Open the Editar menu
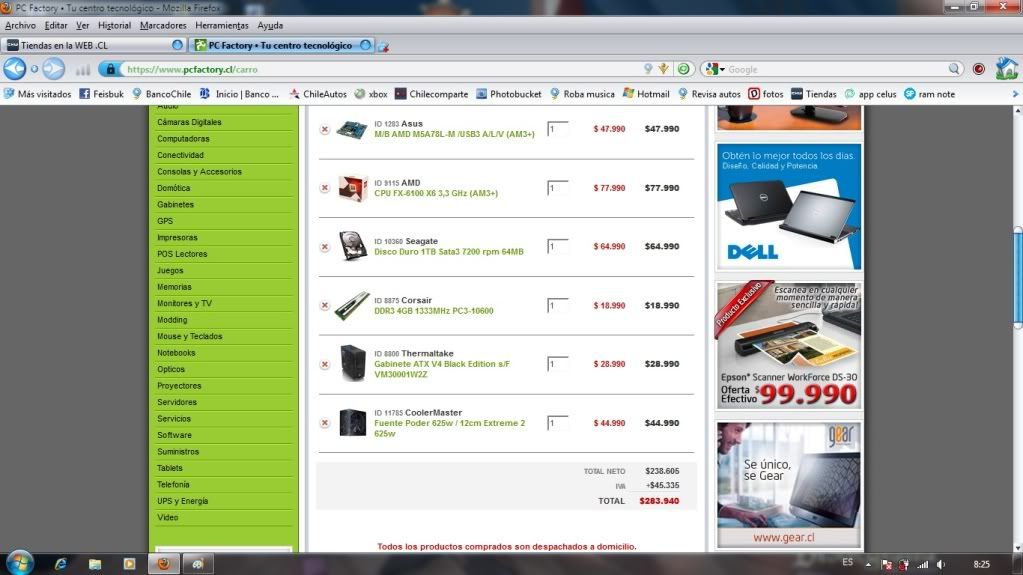Viewport: 1023px width, 575px height. (x=55, y=25)
